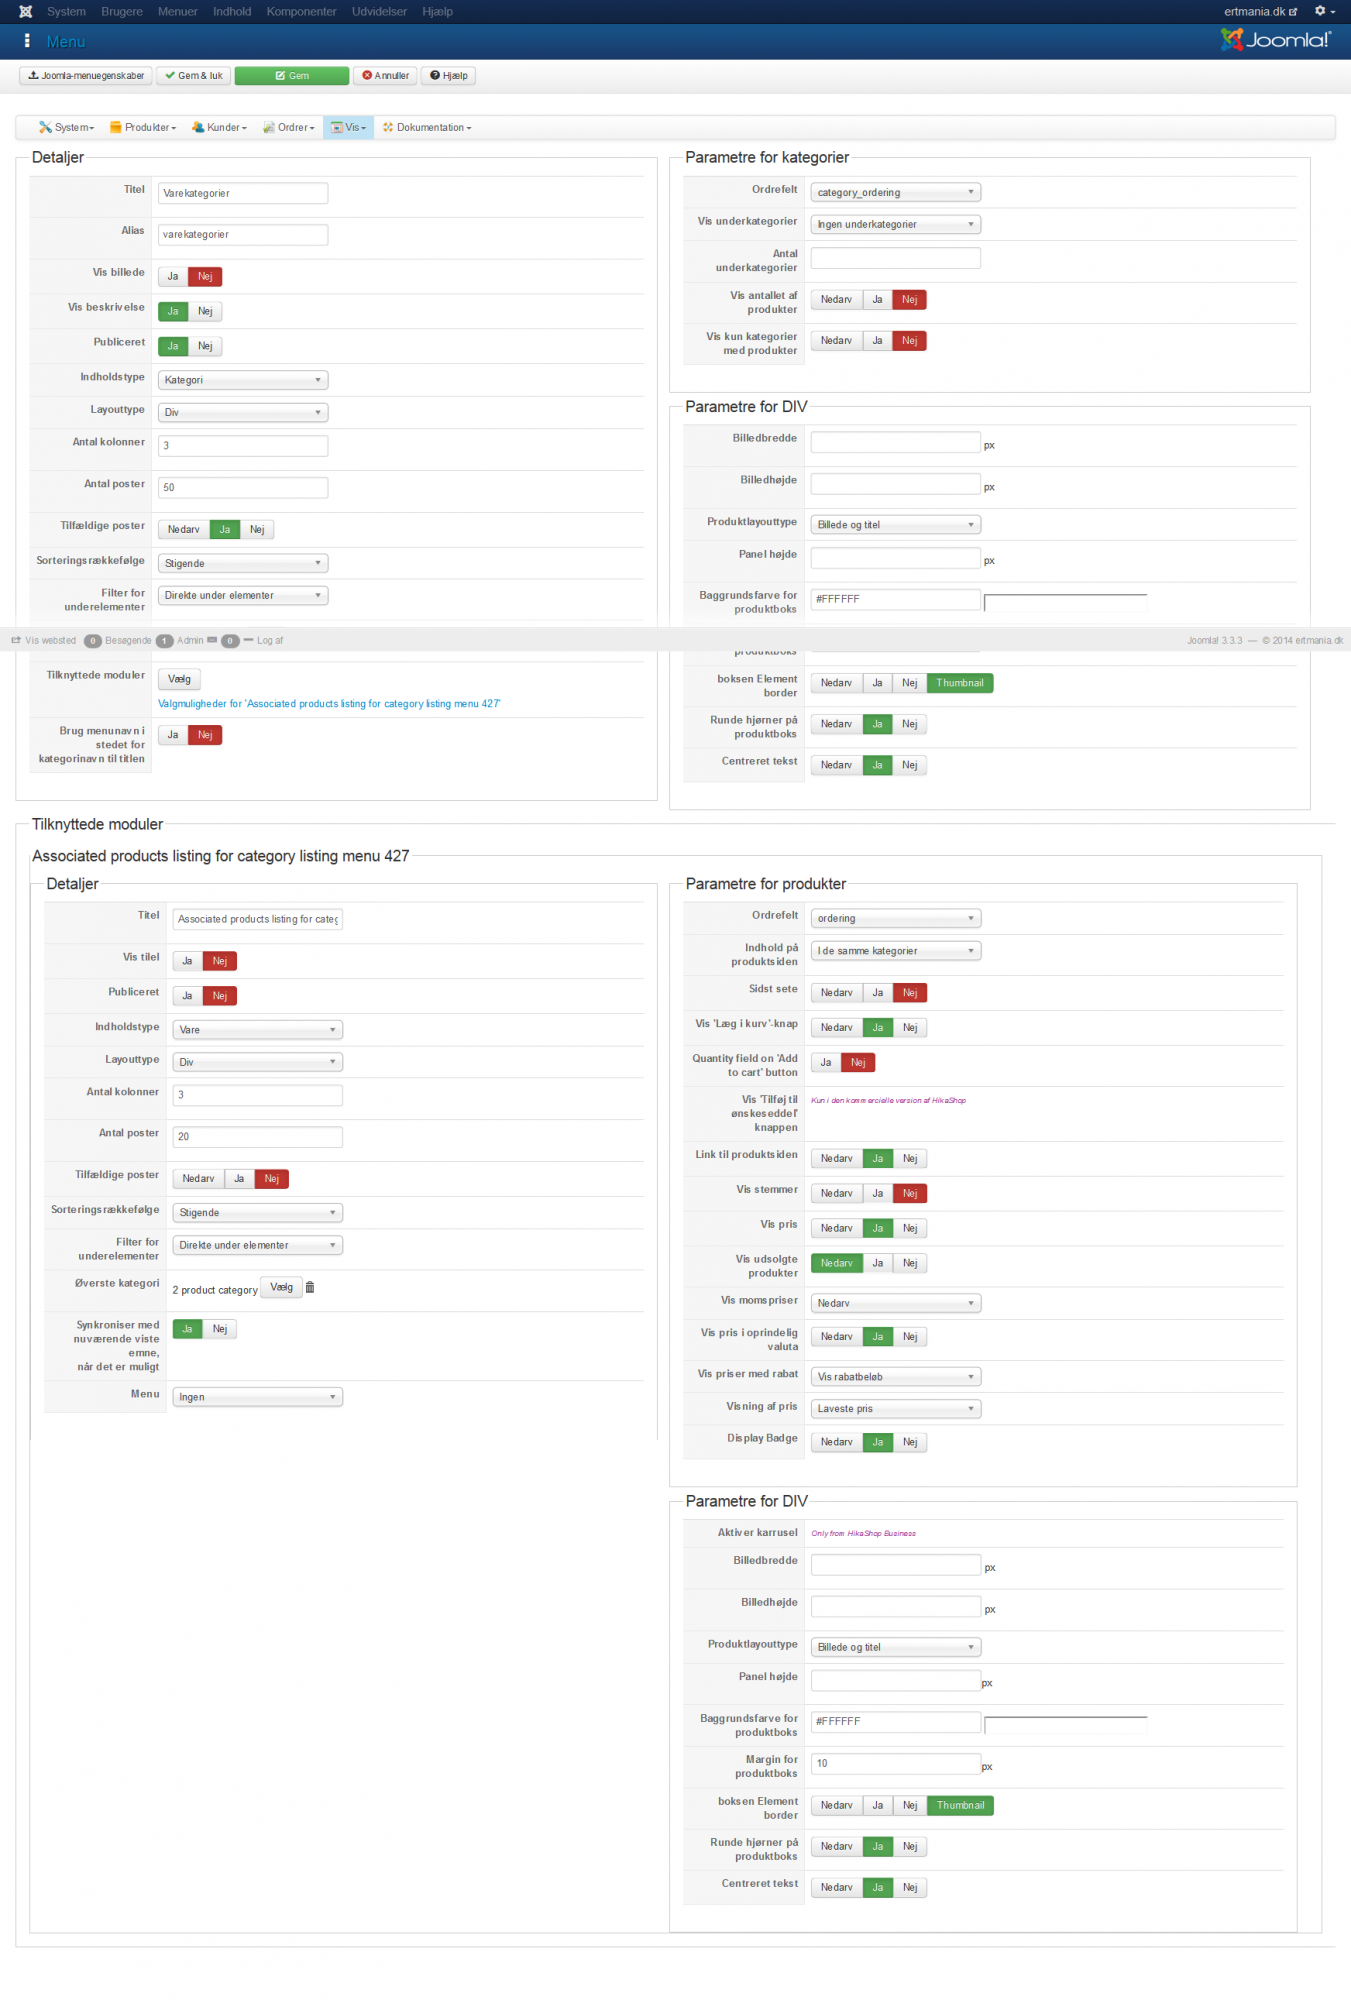Click Vælg button beside '2 product category'
The image size is (1351, 2000).
[x=282, y=1287]
